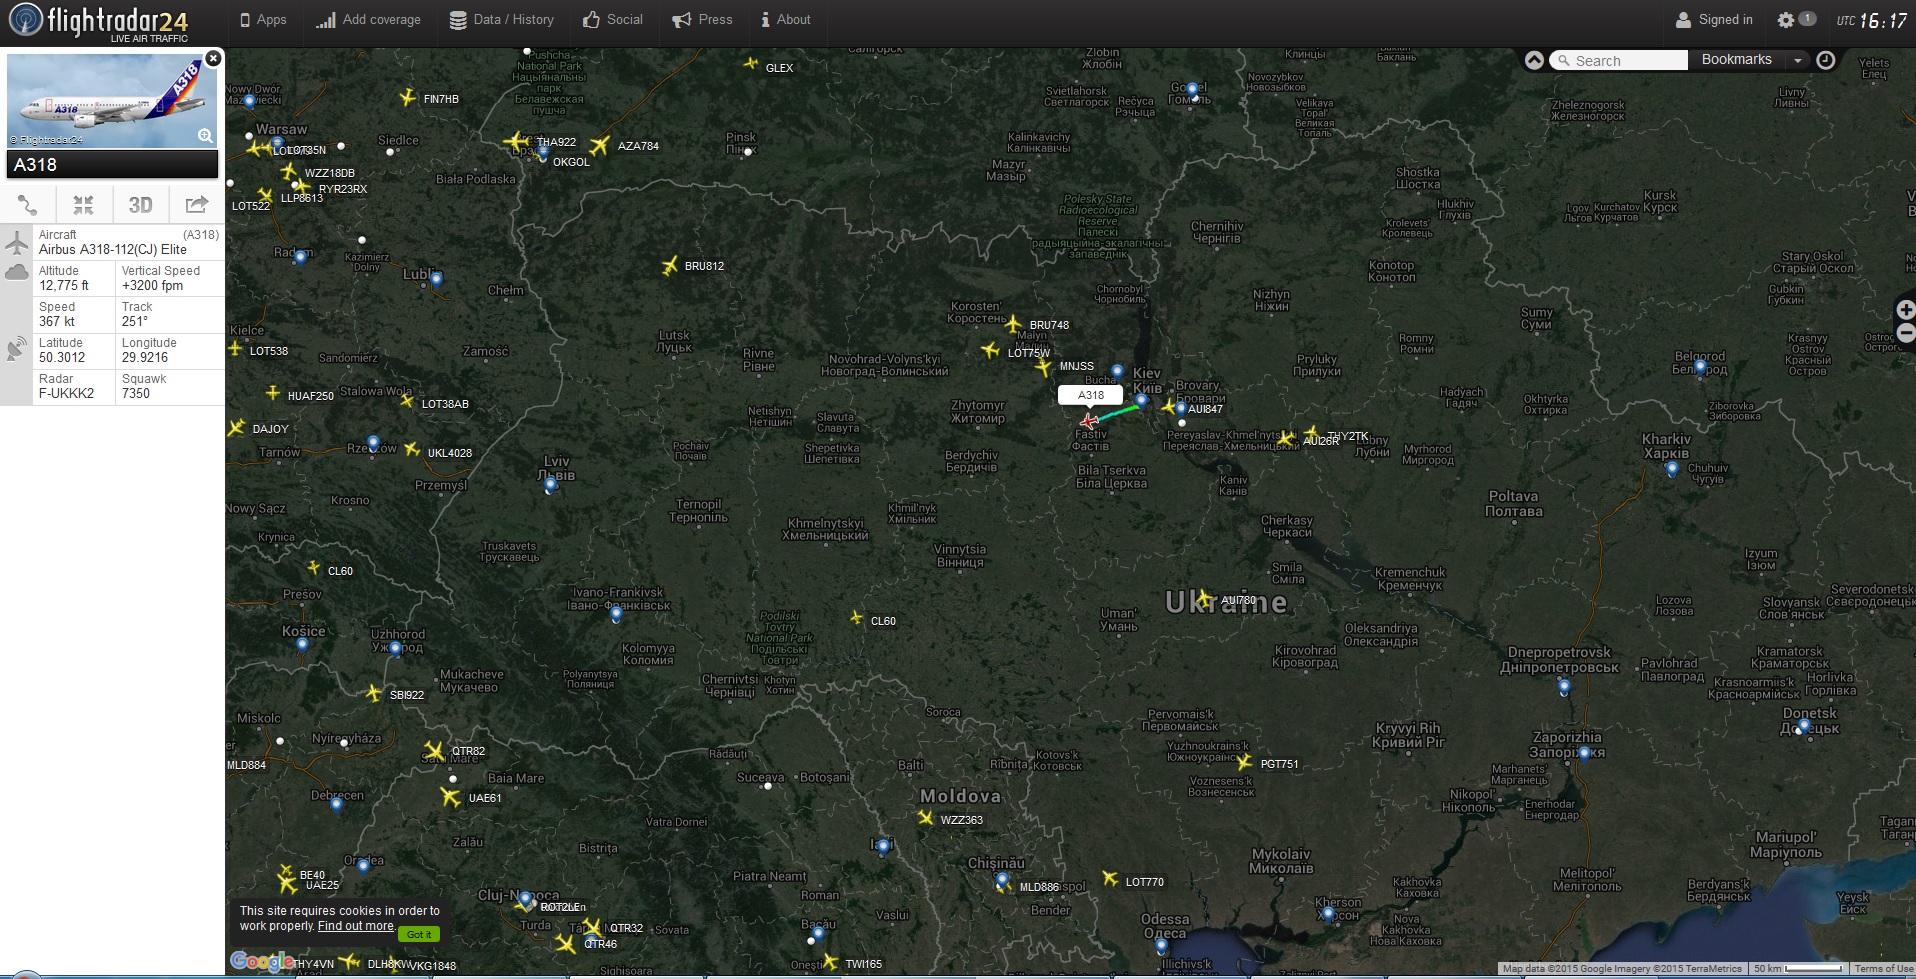Click the Signed in account button
Screen dimensions: 1916x979
pos(1714,20)
